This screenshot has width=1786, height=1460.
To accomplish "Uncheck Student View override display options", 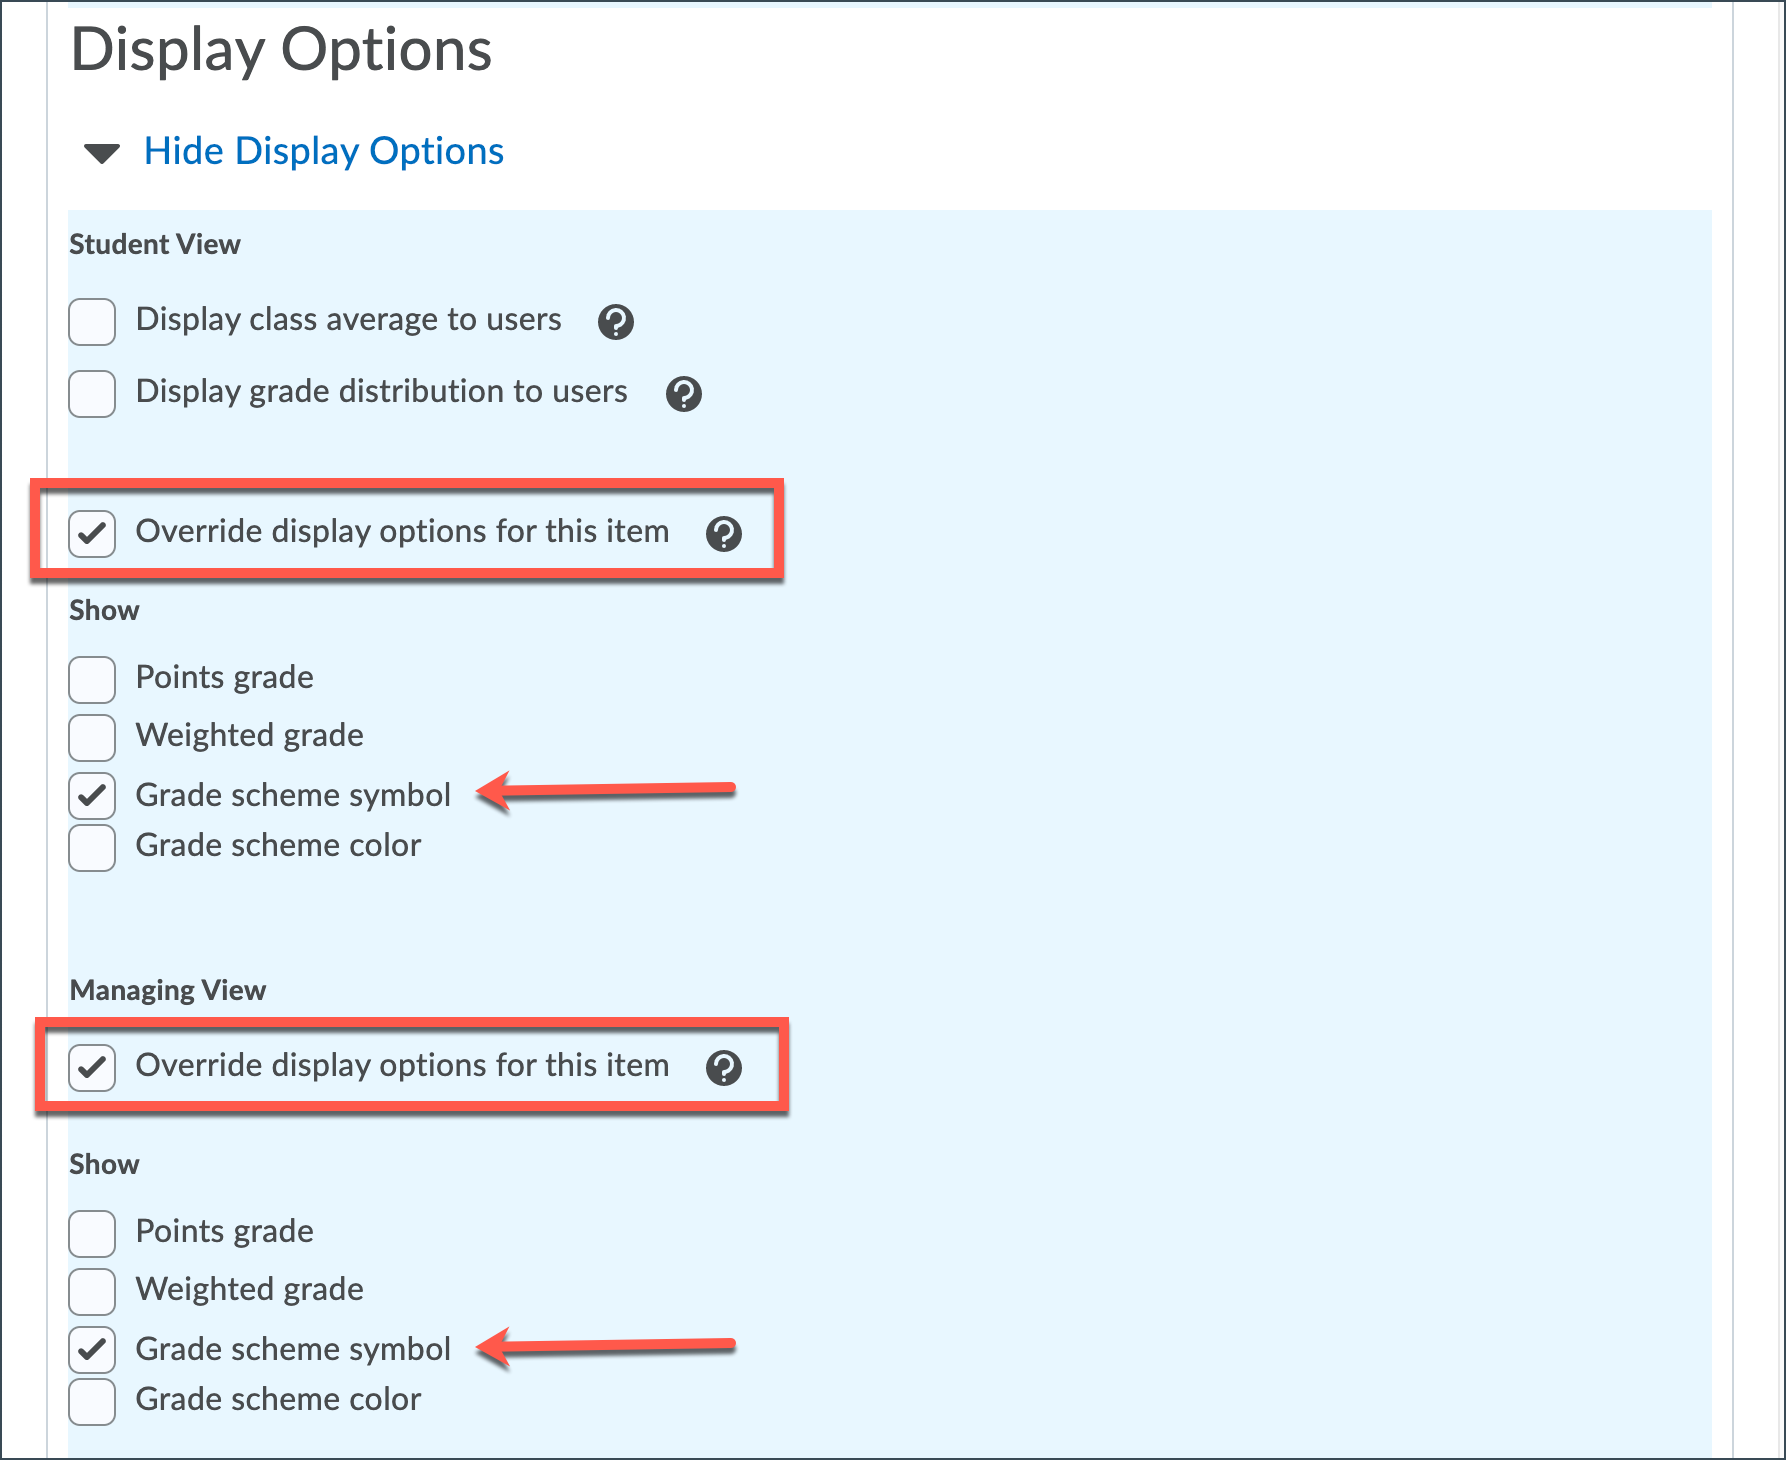I will pyautogui.click(x=92, y=534).
